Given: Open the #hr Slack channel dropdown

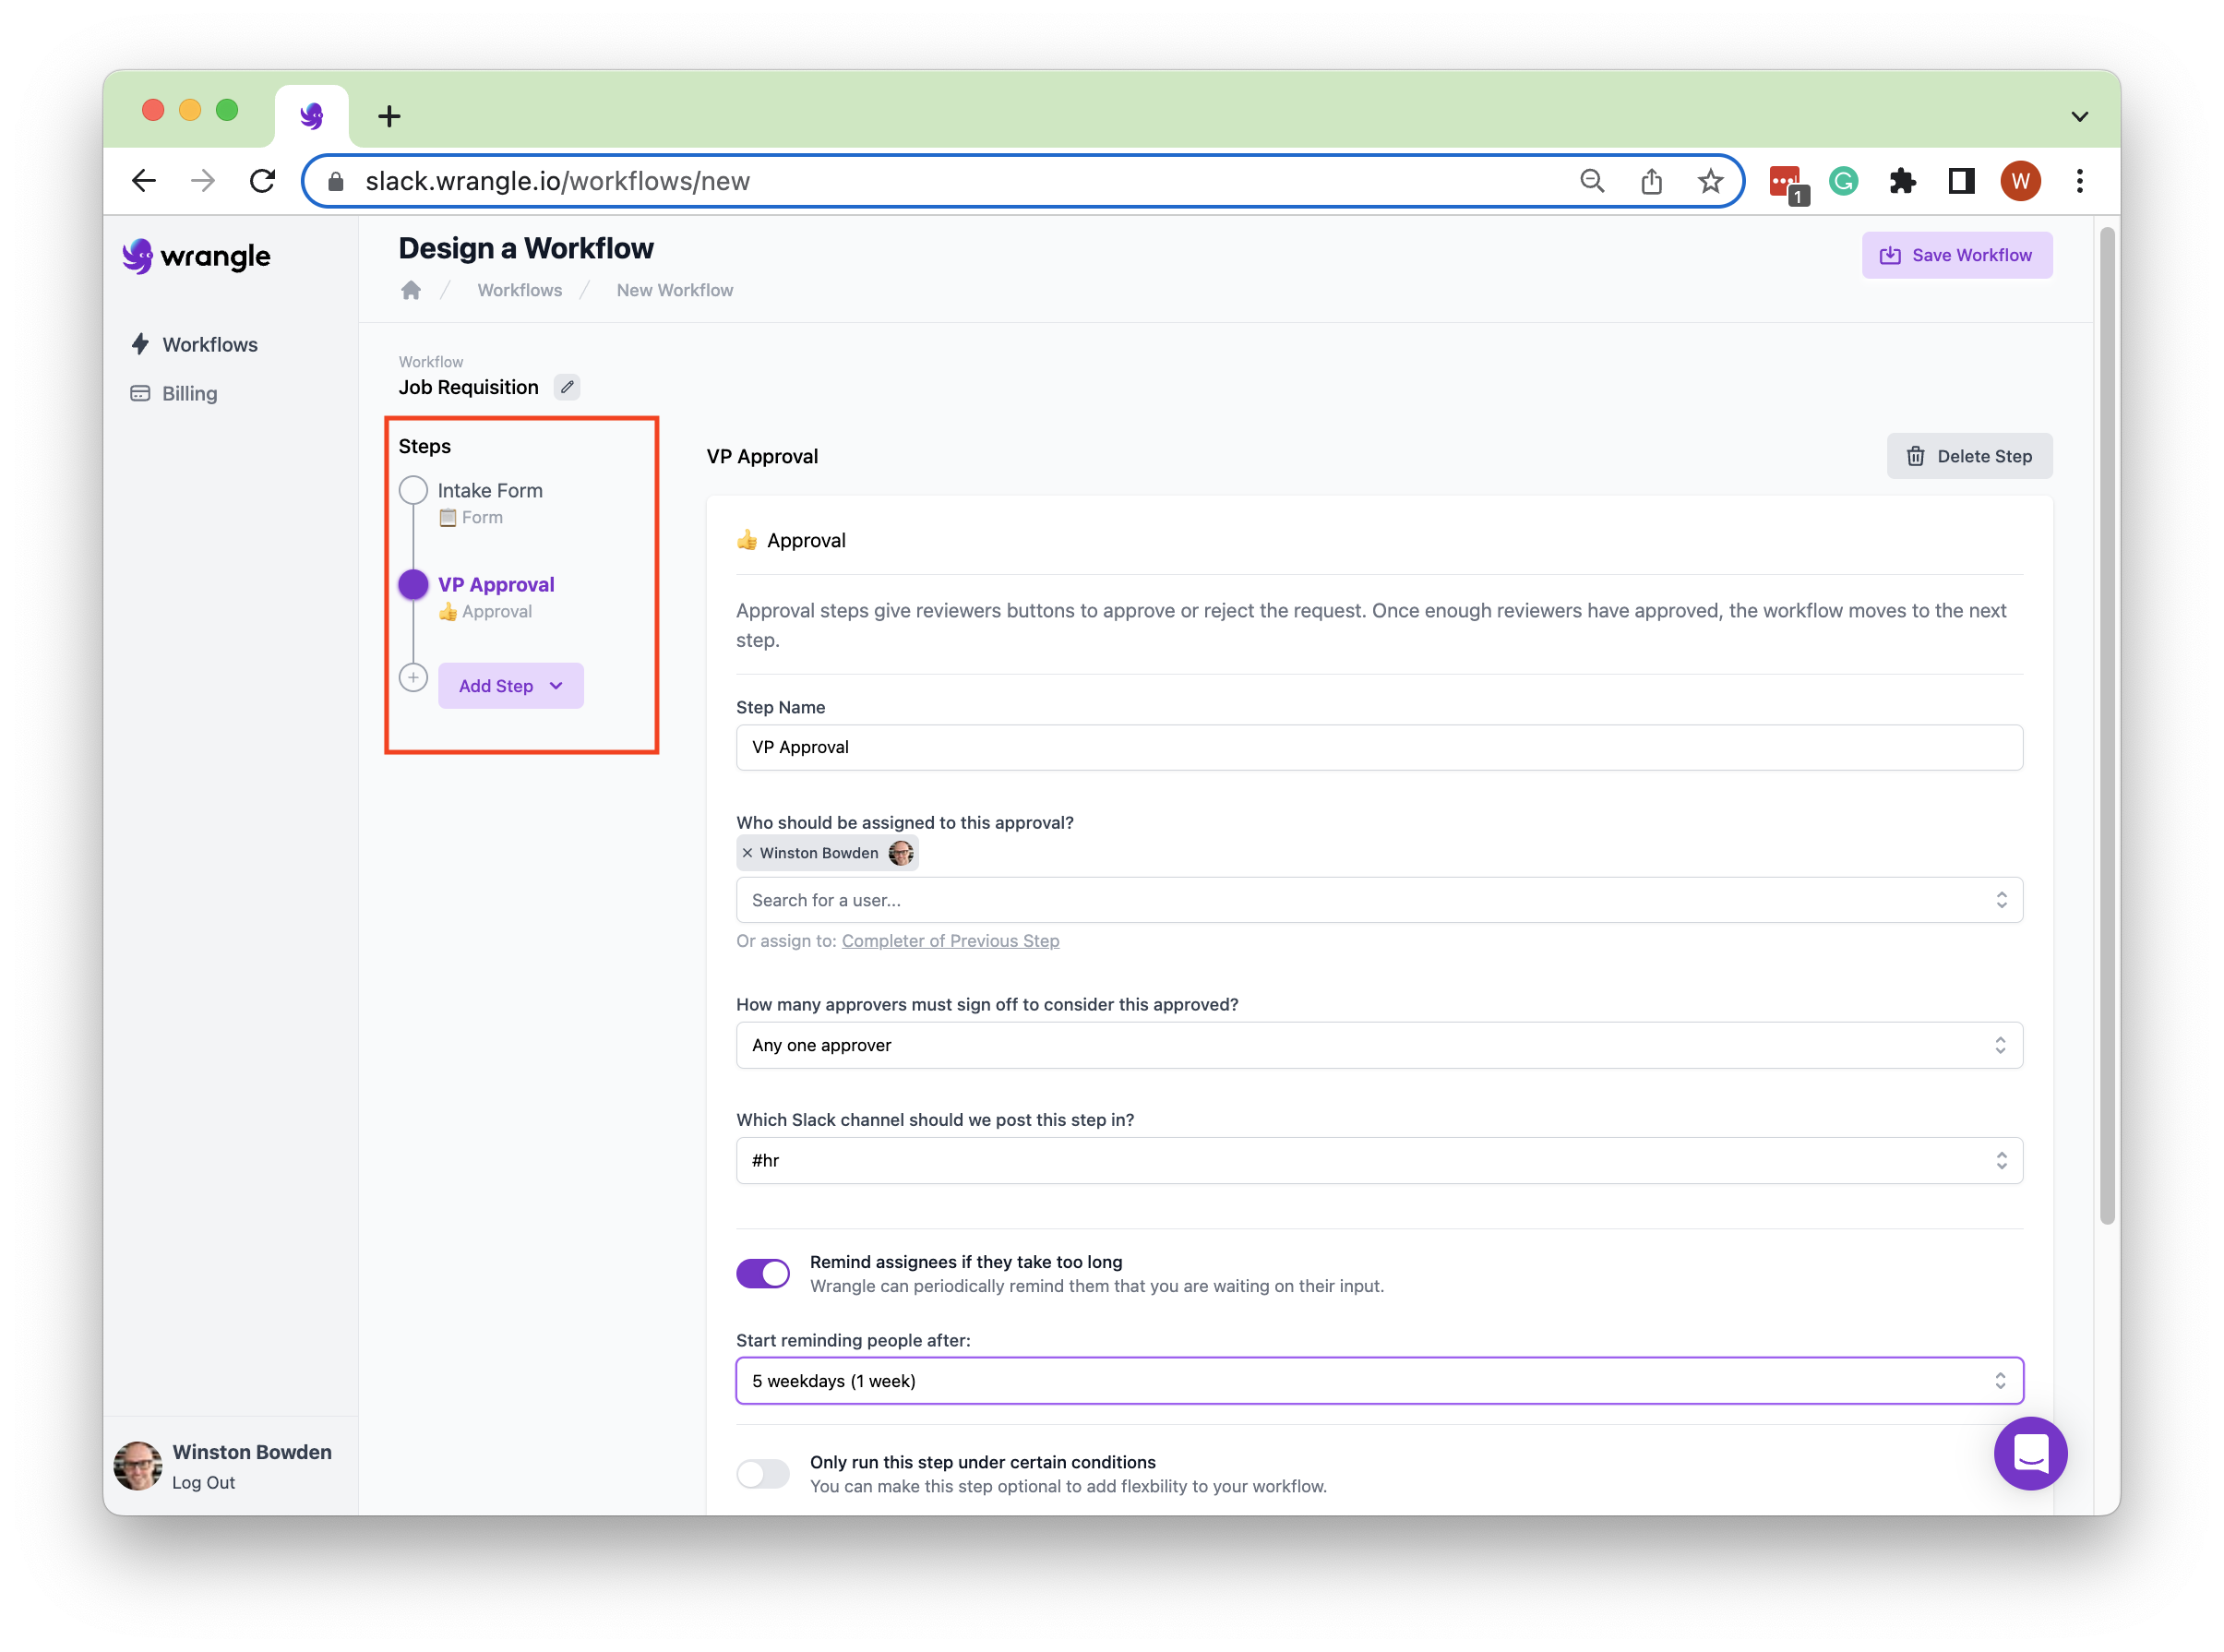Looking at the screenshot, I should pyautogui.click(x=1379, y=1160).
